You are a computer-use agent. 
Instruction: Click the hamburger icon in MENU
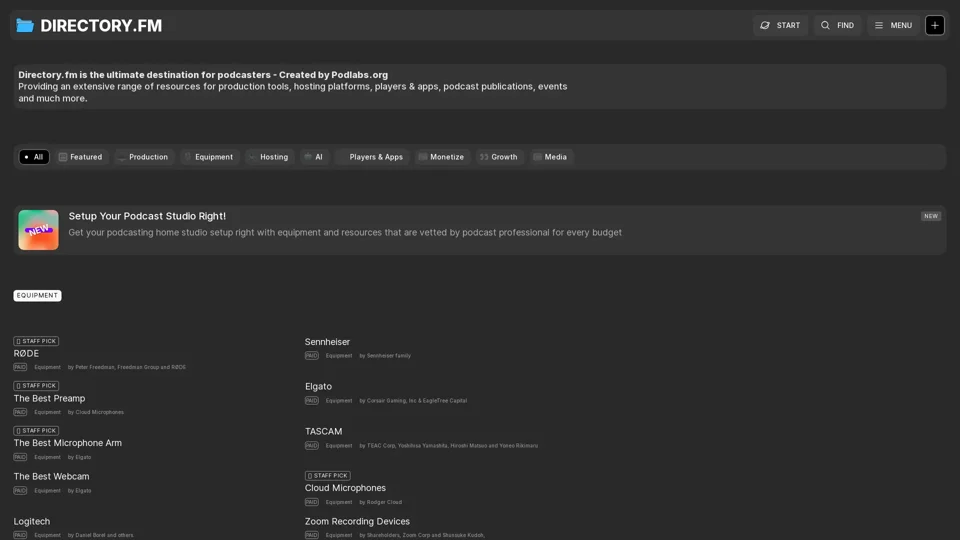pos(879,25)
